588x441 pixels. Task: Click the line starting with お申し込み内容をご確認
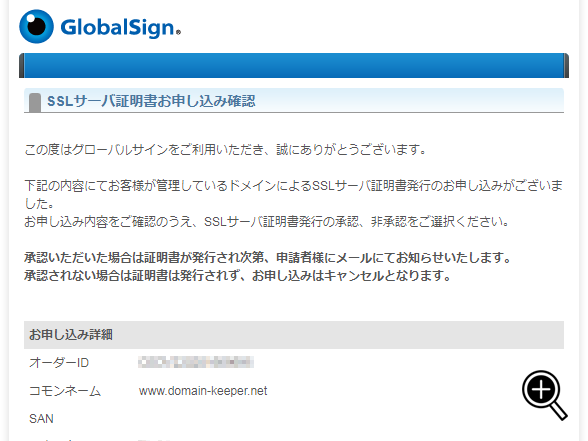click(x=266, y=222)
